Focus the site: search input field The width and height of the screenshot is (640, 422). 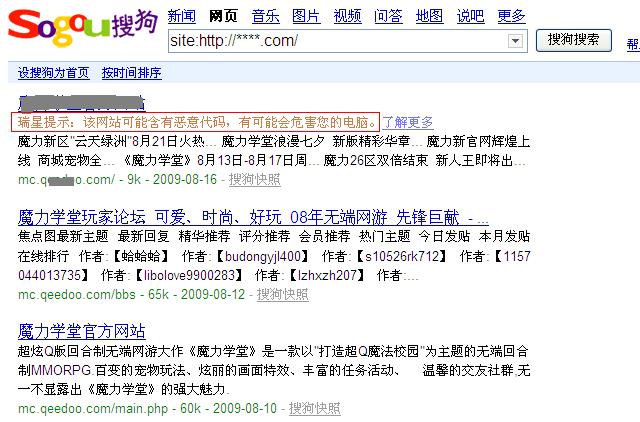pos(338,41)
